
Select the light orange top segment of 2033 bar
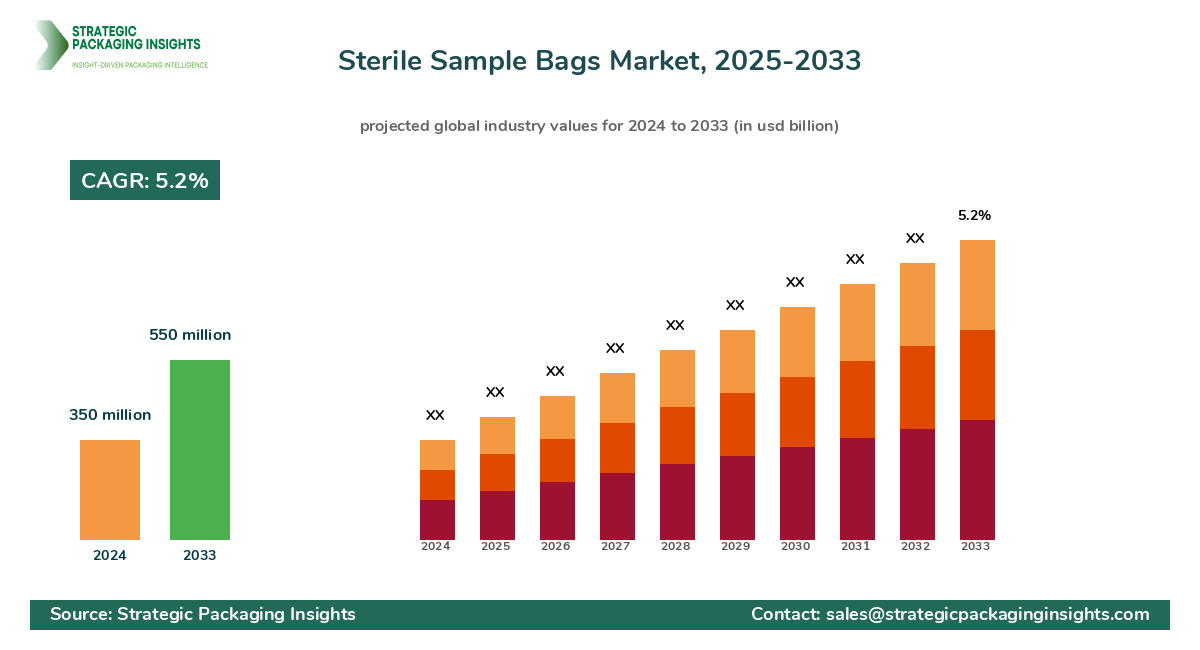point(977,285)
